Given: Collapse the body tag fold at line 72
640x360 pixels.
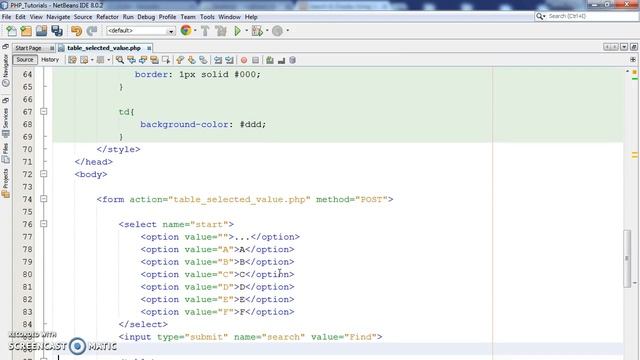Looking at the screenshot, I should click(44, 174).
